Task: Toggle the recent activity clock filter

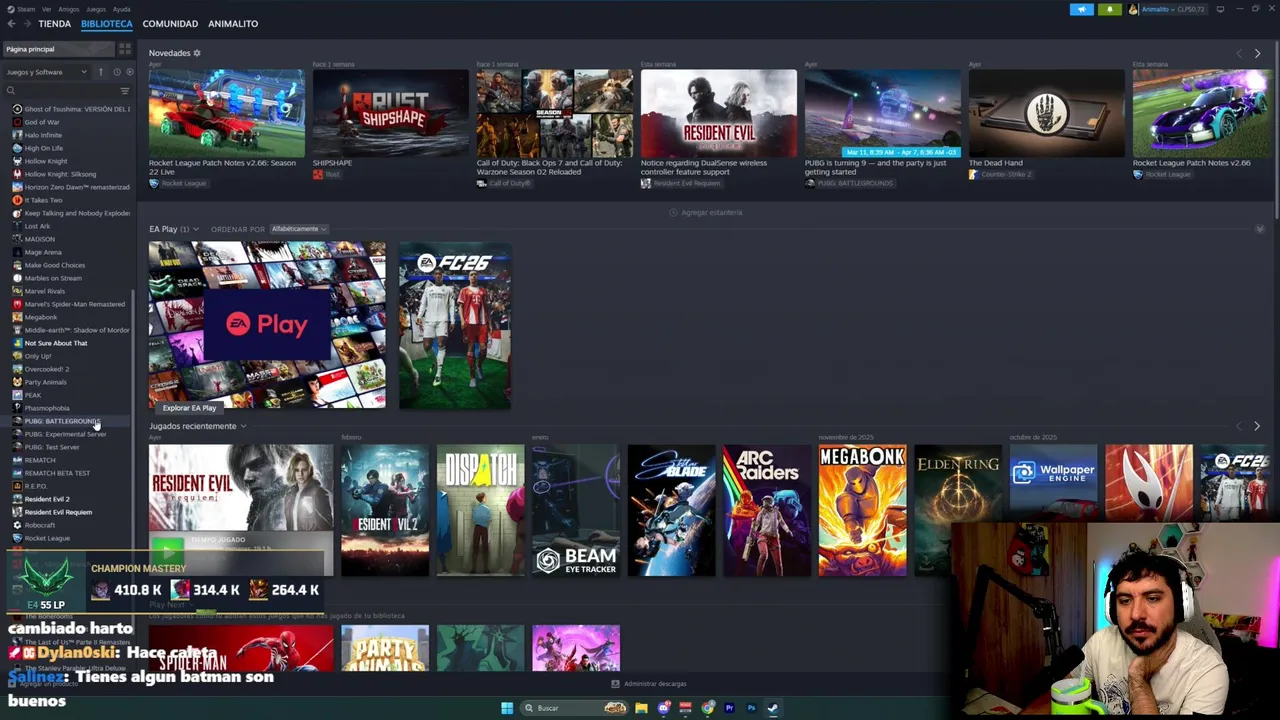Action: (116, 72)
